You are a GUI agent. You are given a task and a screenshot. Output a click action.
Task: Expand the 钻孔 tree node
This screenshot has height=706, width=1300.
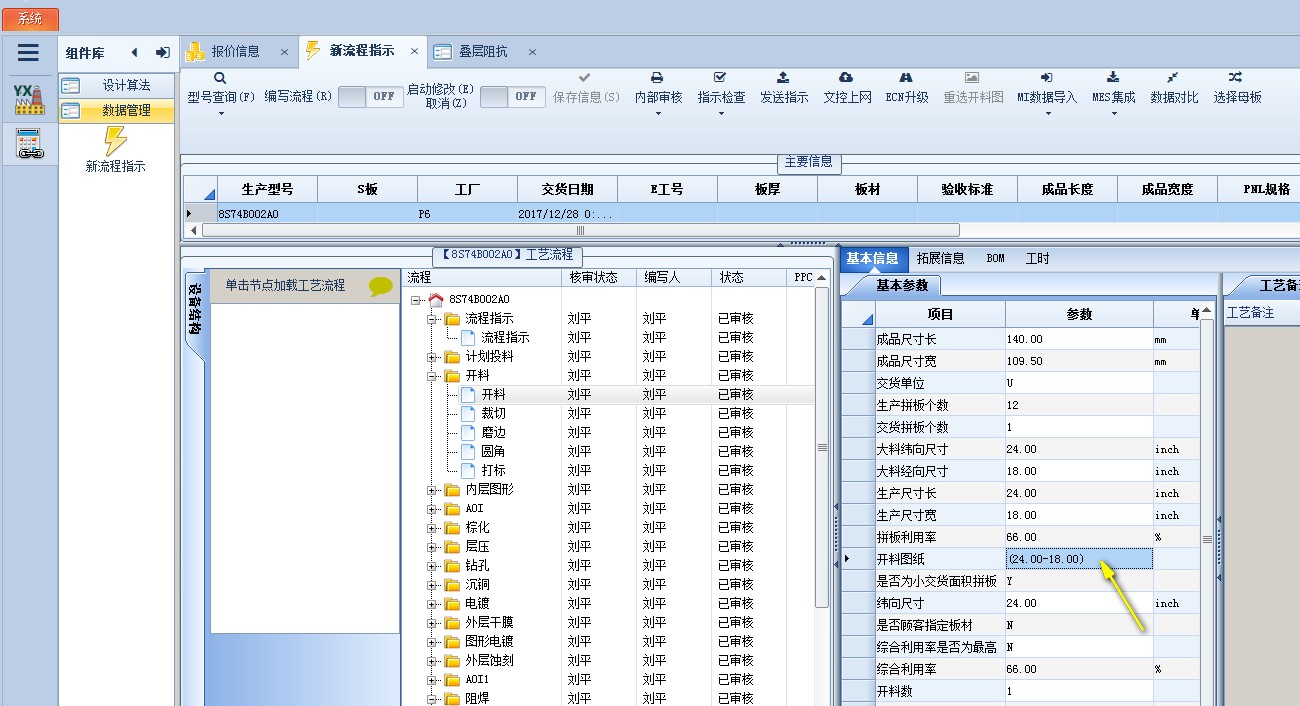(431, 566)
